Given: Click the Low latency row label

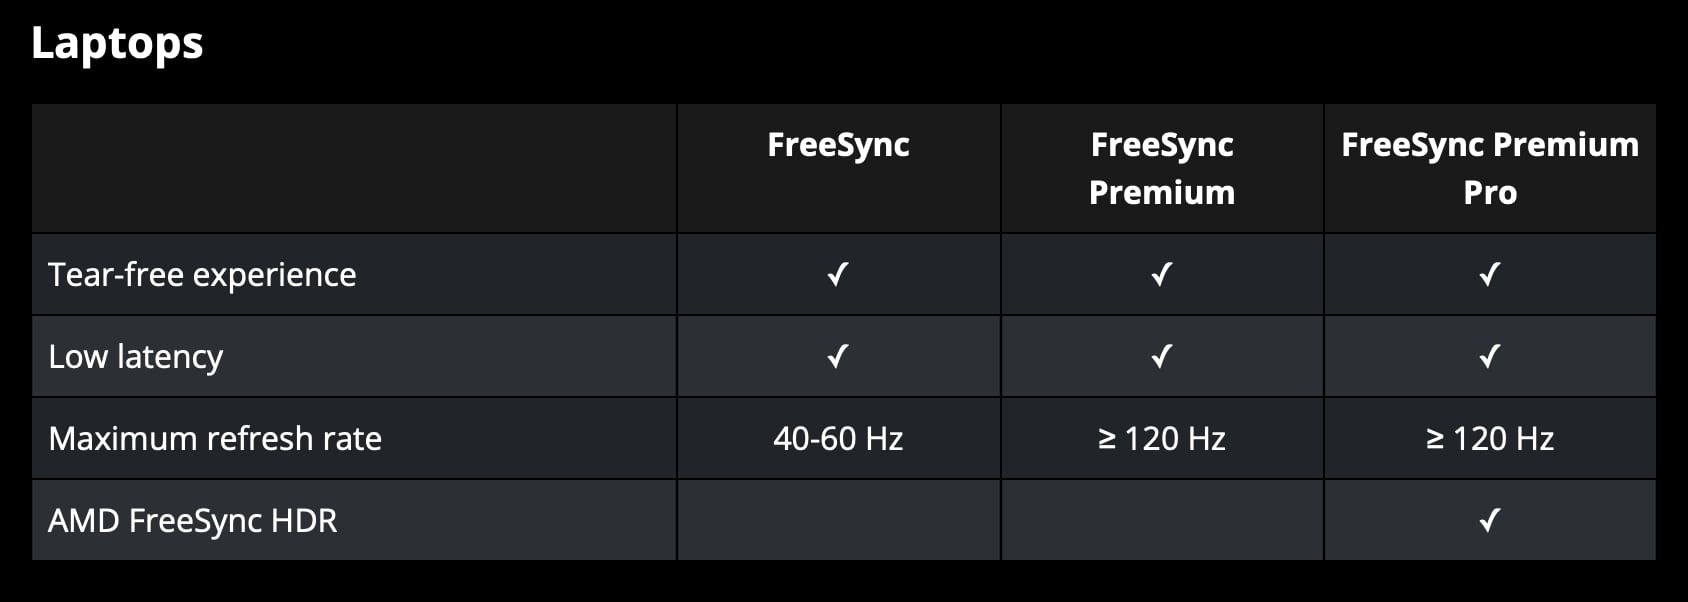Looking at the screenshot, I should (x=135, y=357).
